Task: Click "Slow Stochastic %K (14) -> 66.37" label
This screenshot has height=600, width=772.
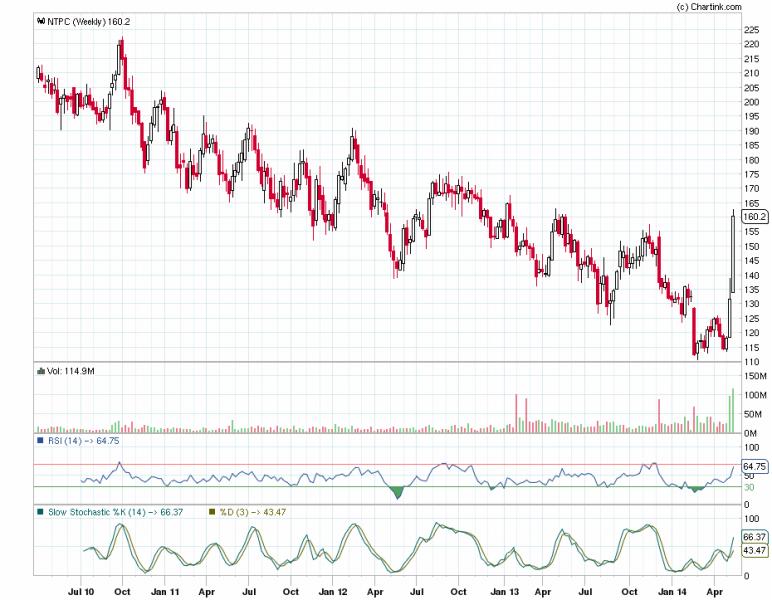Action: (x=115, y=512)
